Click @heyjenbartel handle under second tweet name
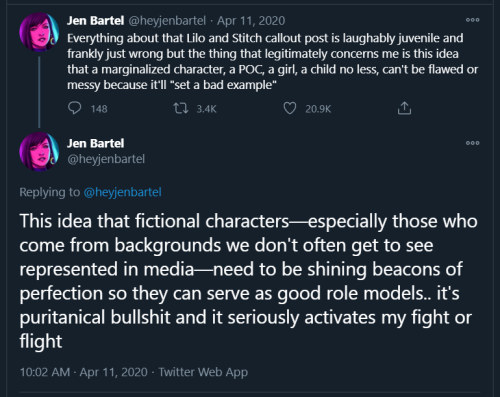Screen dimensions: 500x397 (106, 159)
